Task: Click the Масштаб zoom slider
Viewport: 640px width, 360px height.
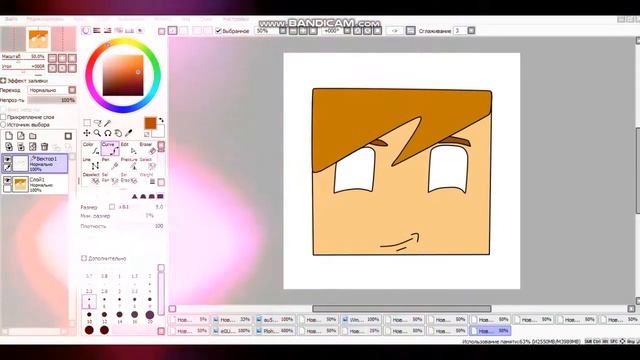Action: [x=23, y=61]
